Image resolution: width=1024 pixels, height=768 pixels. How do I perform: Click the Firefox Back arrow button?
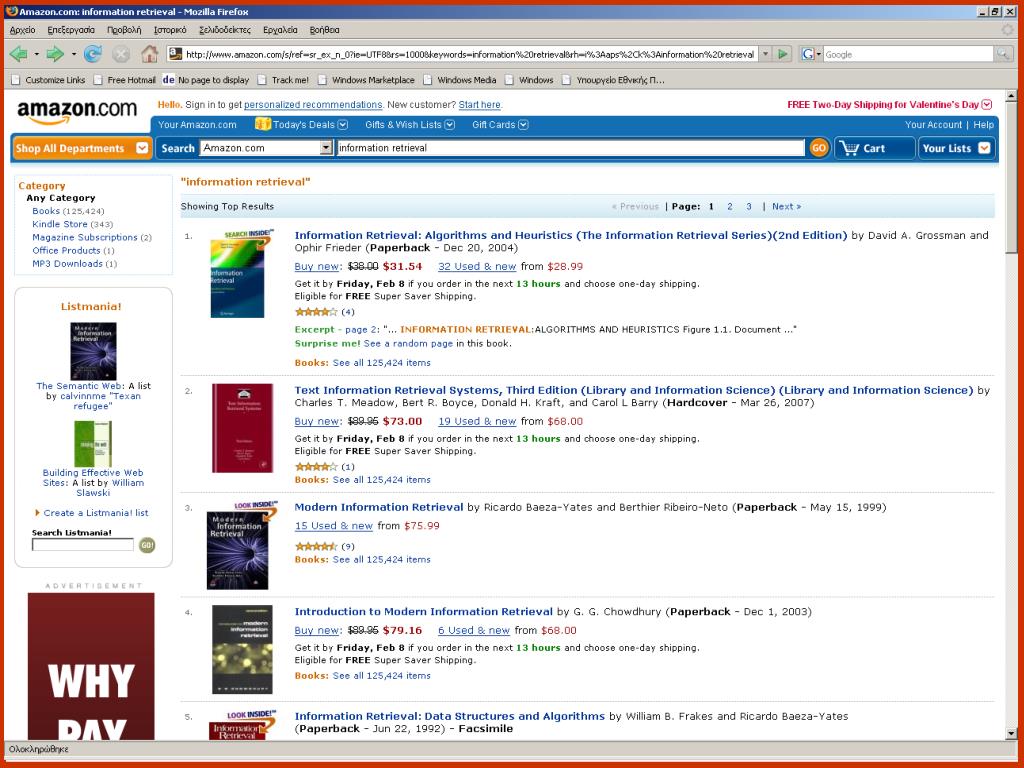tap(18, 54)
